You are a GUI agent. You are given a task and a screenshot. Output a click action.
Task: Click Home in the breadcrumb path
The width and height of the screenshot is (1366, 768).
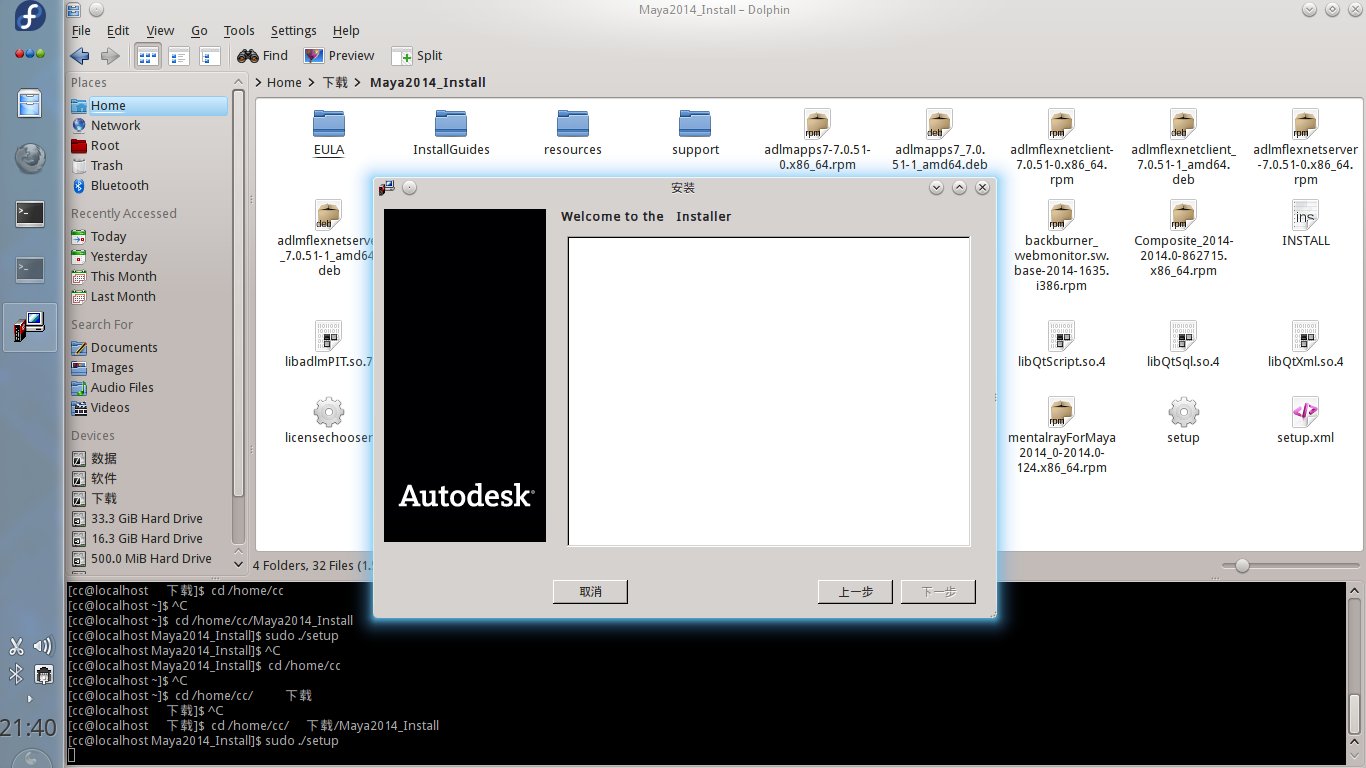click(x=284, y=82)
